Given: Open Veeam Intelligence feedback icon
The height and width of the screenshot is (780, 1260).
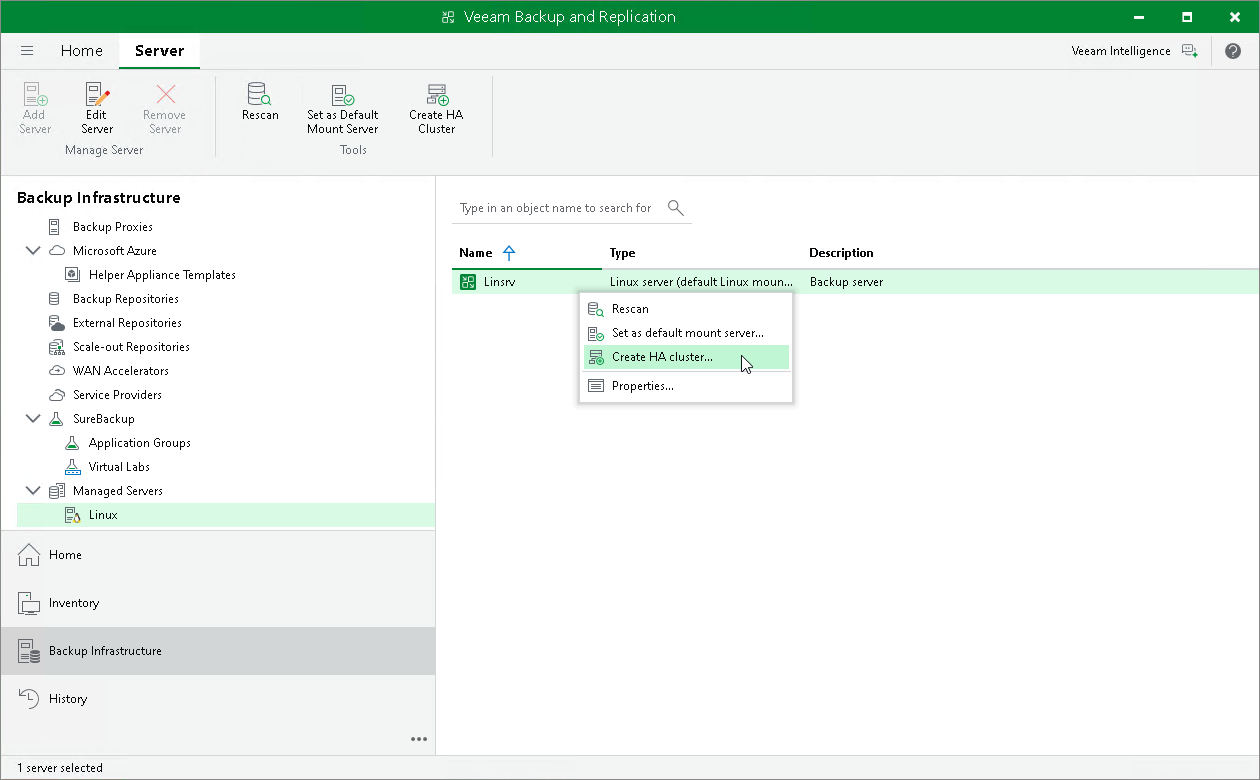Looking at the screenshot, I should point(1190,50).
